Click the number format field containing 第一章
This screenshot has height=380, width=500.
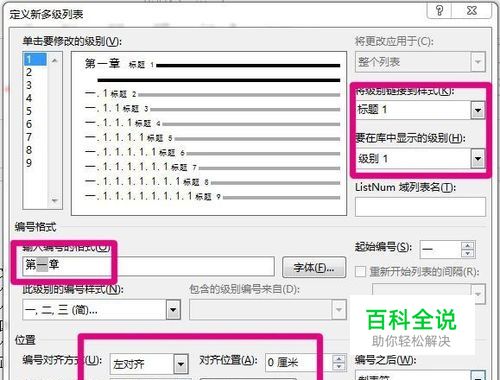coord(148,266)
